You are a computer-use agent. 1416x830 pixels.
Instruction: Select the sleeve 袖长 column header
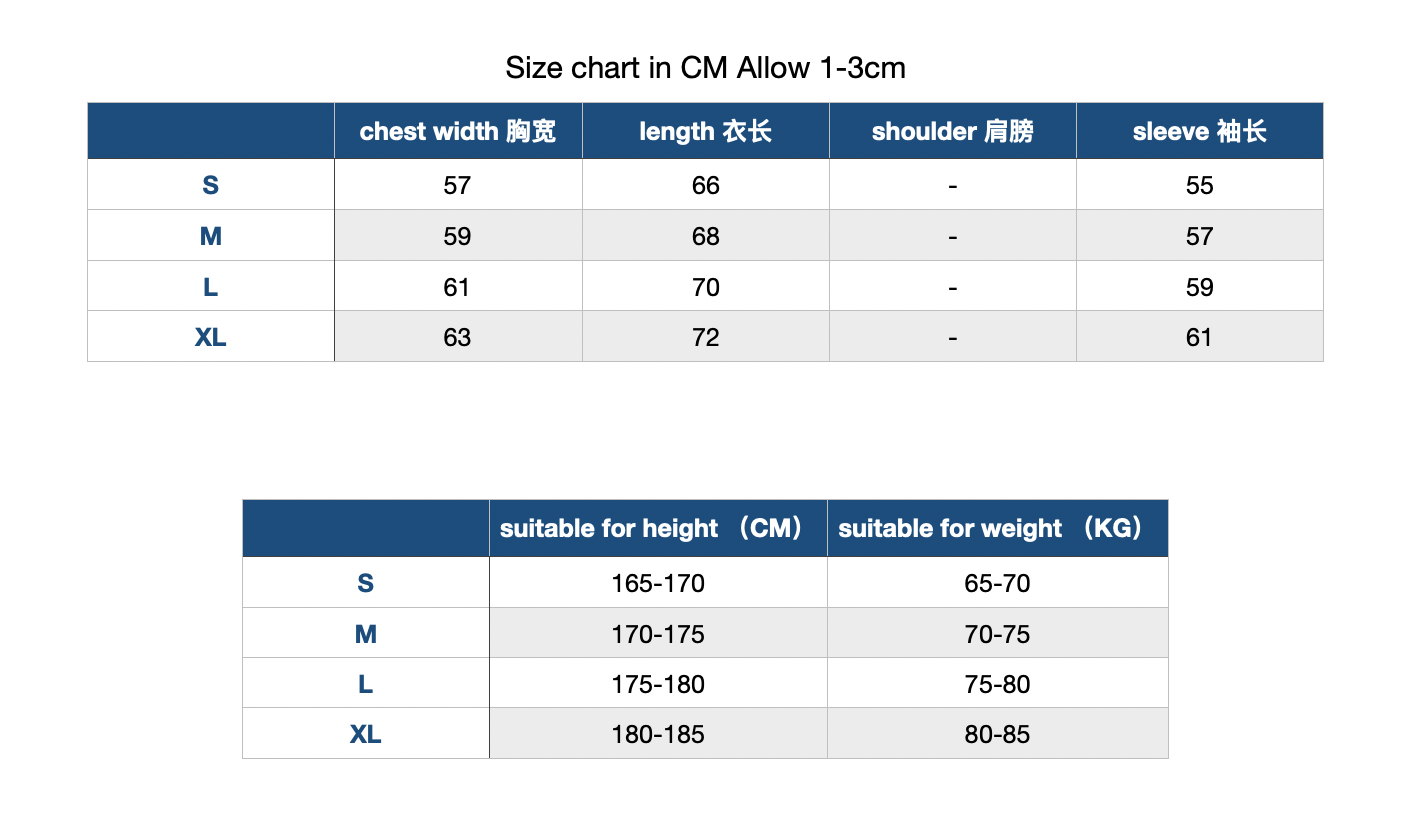[x=1200, y=131]
